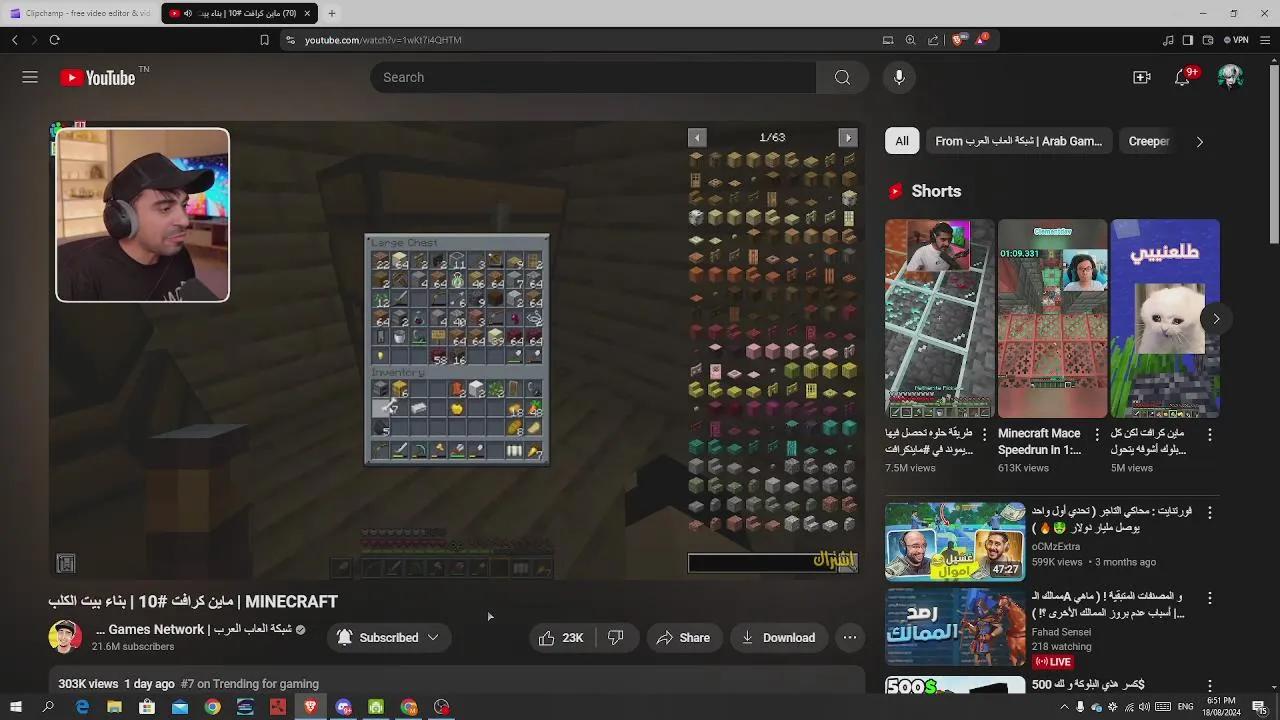Switch to the Clipchamp browser tab
Viewport: 1280px width, 720px height.
coord(85,14)
